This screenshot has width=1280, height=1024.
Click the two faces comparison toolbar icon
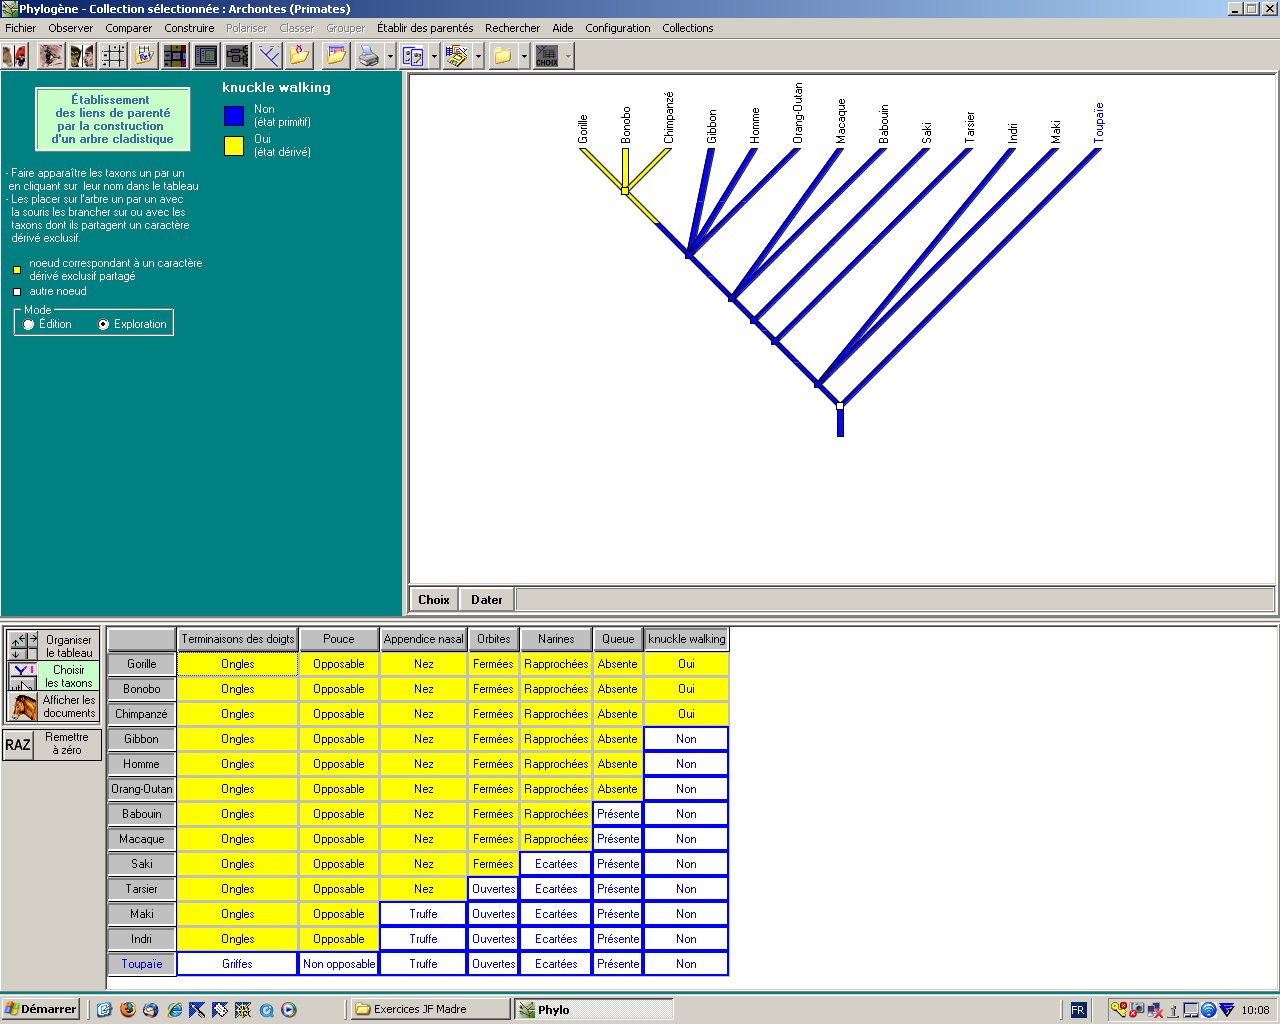(x=82, y=56)
